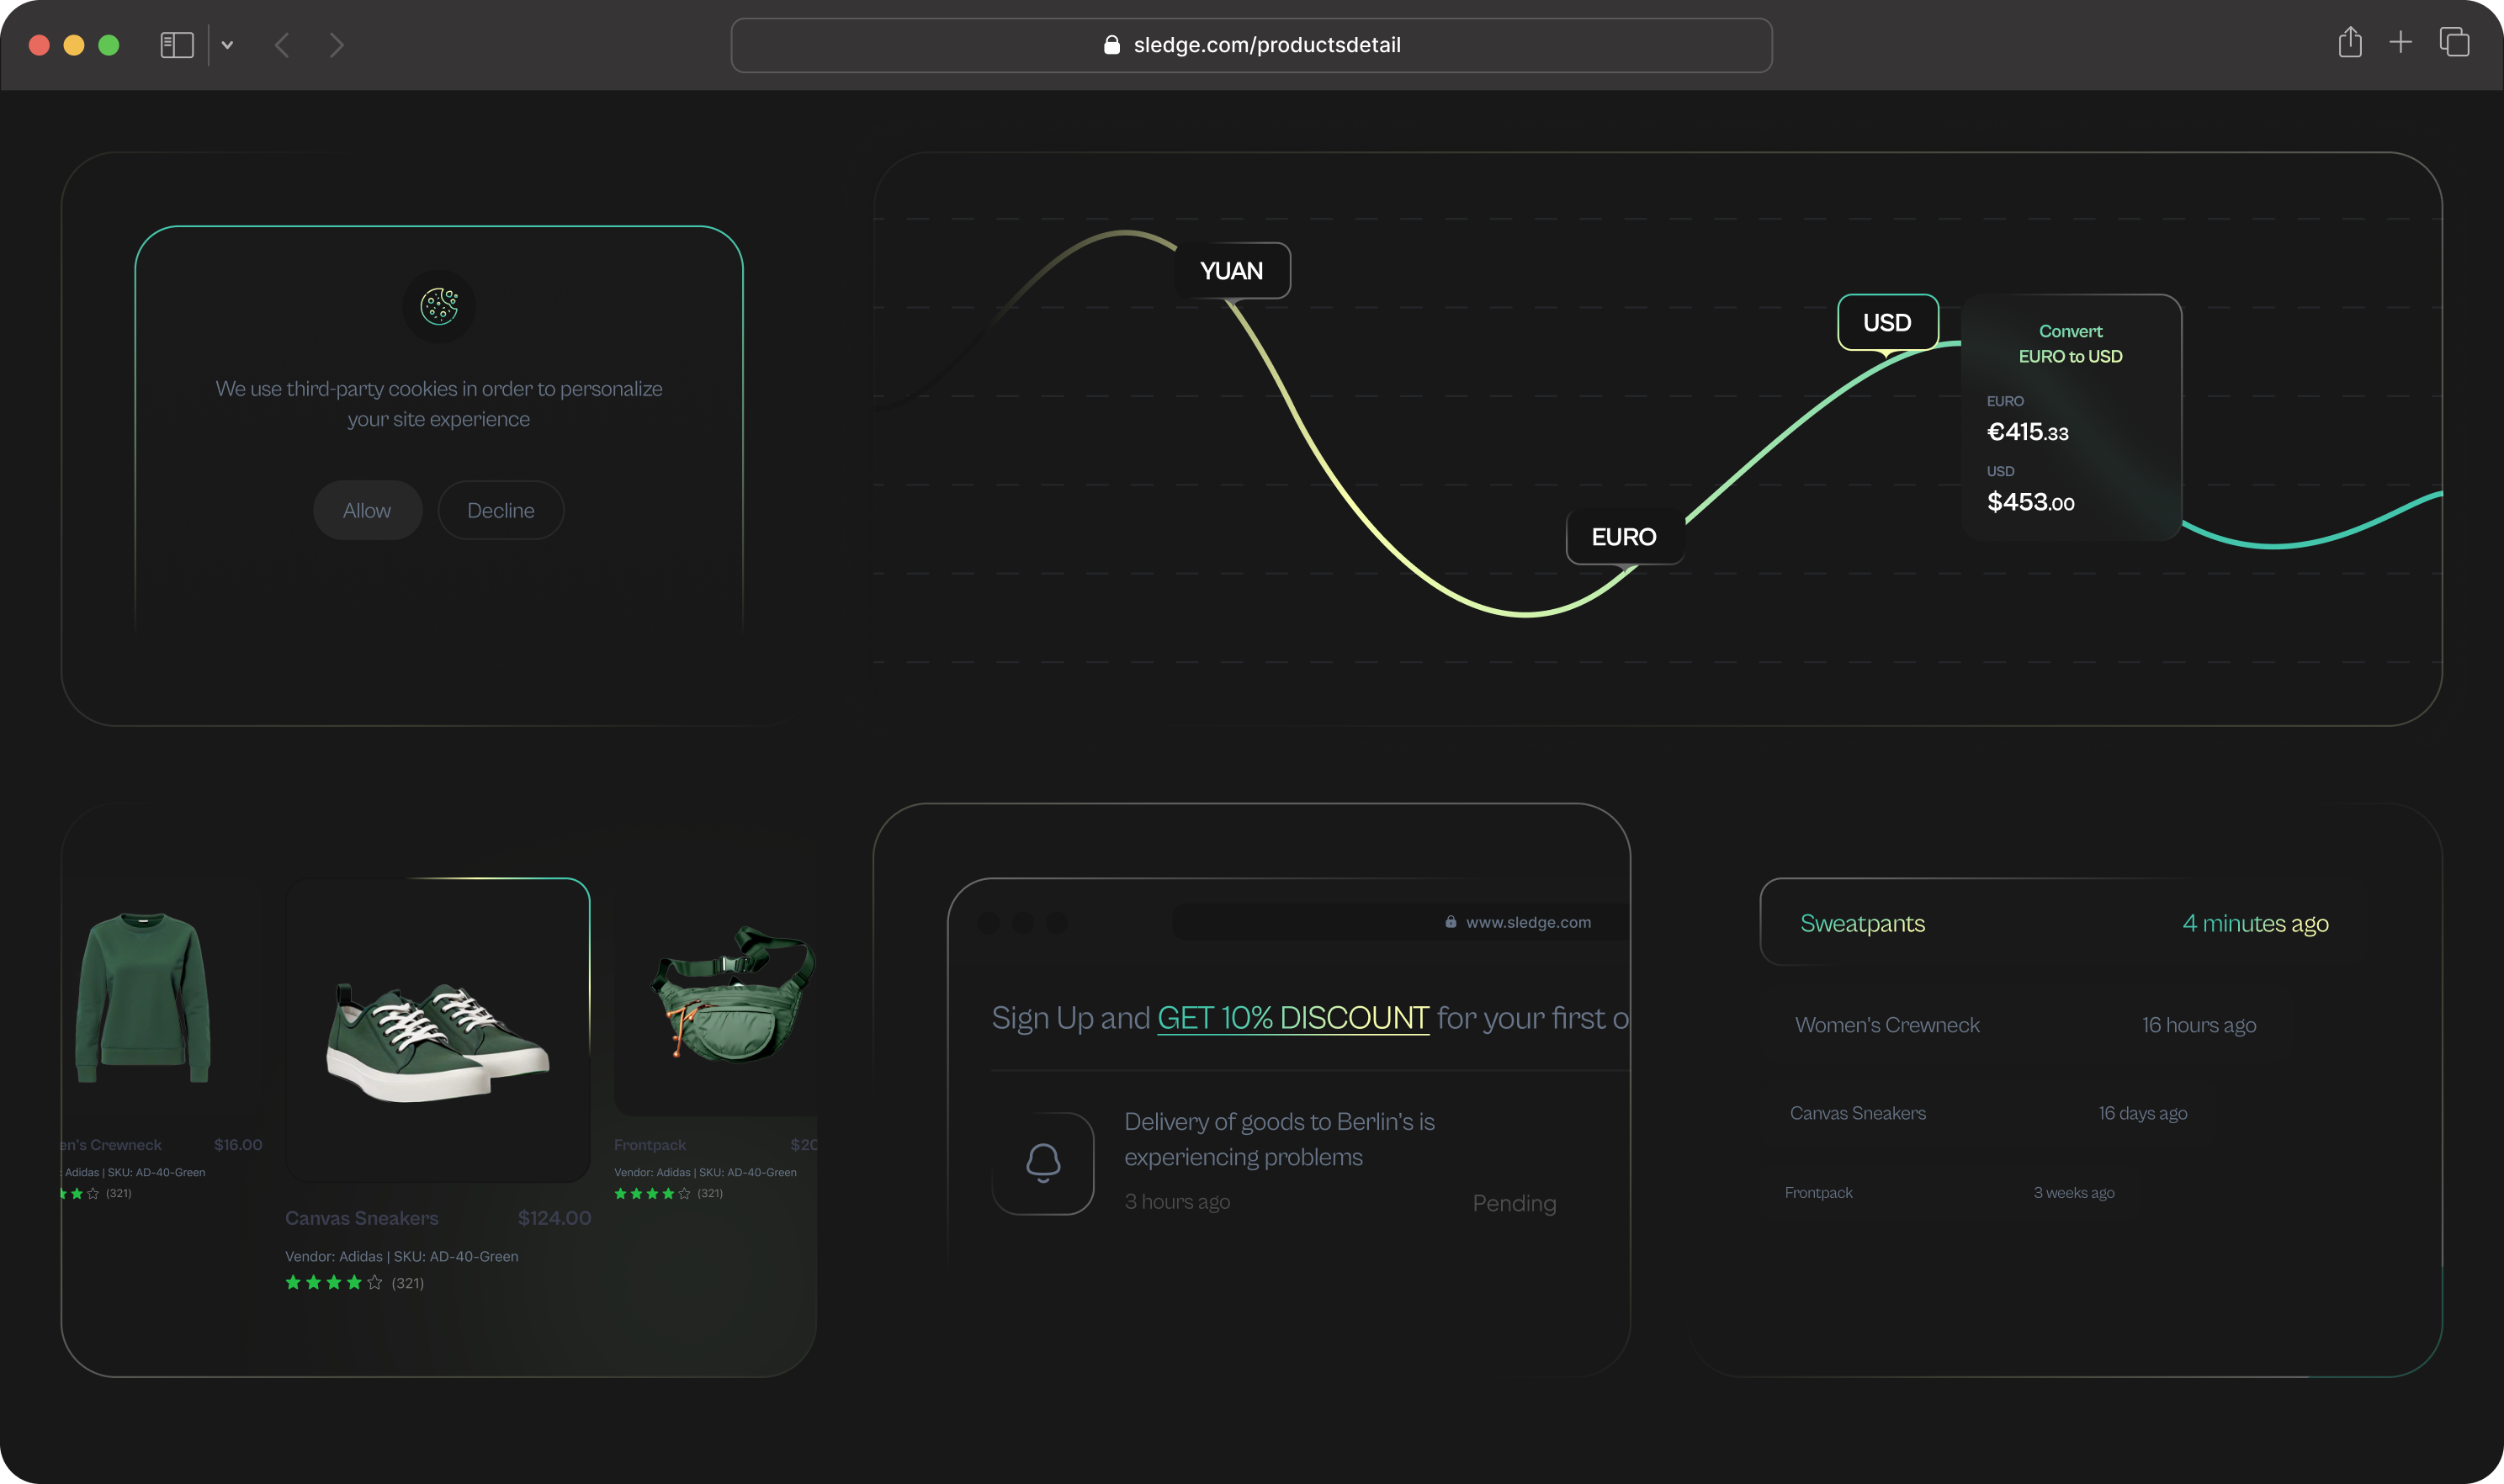Click the sledge.com address bar
The width and height of the screenshot is (2504, 1484).
pyautogui.click(x=1251, y=45)
